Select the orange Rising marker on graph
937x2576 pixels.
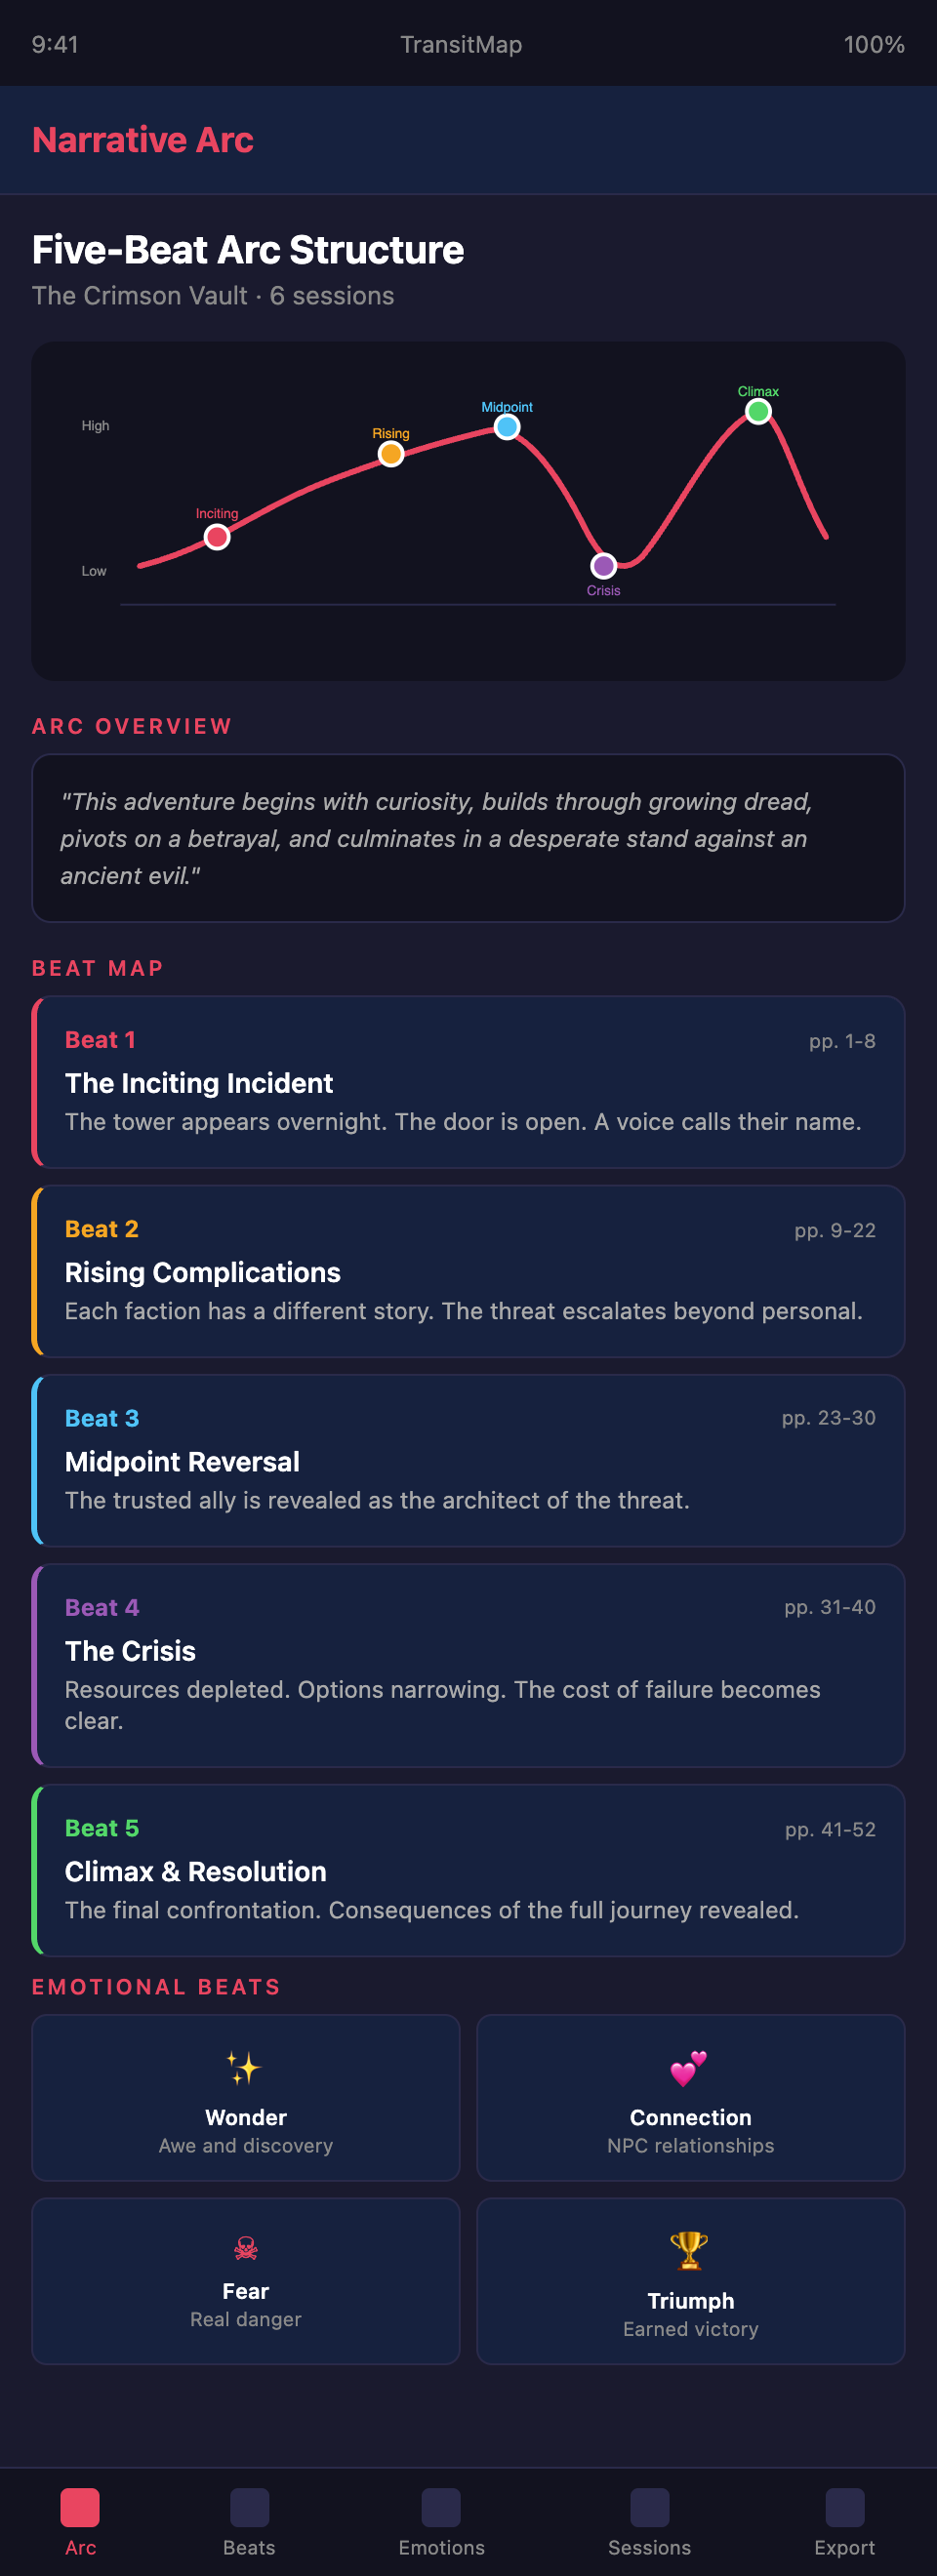click(x=391, y=455)
